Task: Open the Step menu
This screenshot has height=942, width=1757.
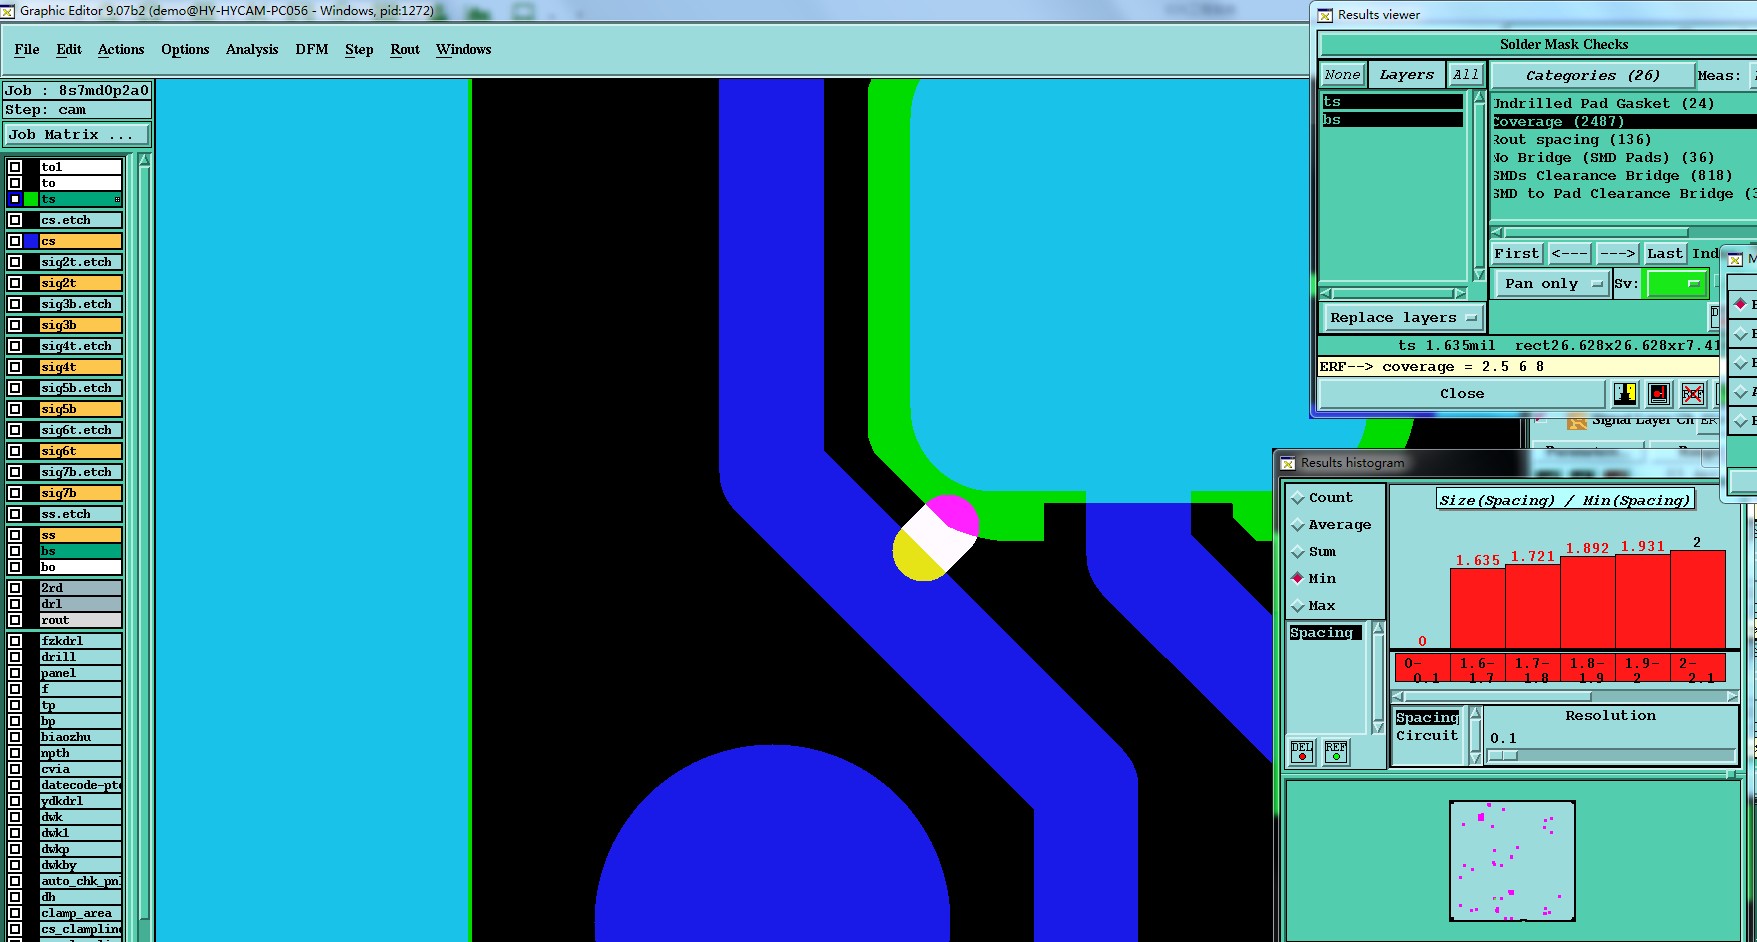Action: [359, 49]
